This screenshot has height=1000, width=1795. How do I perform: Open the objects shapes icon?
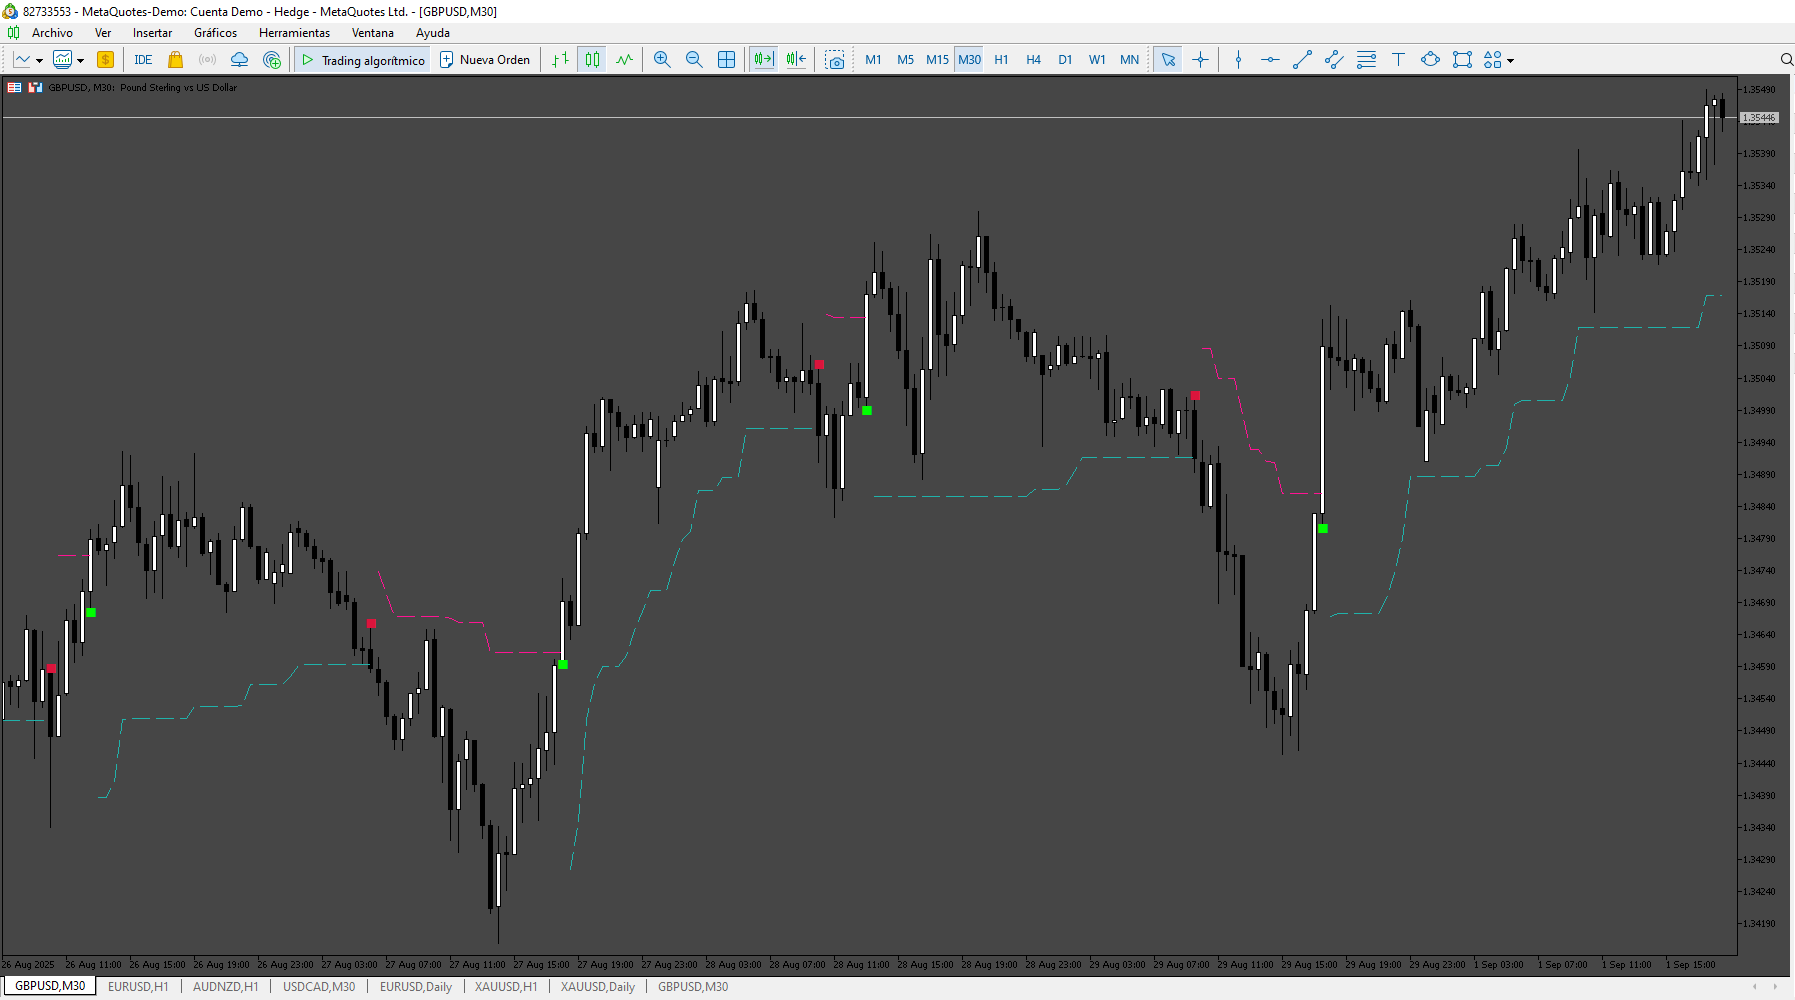click(x=1493, y=60)
